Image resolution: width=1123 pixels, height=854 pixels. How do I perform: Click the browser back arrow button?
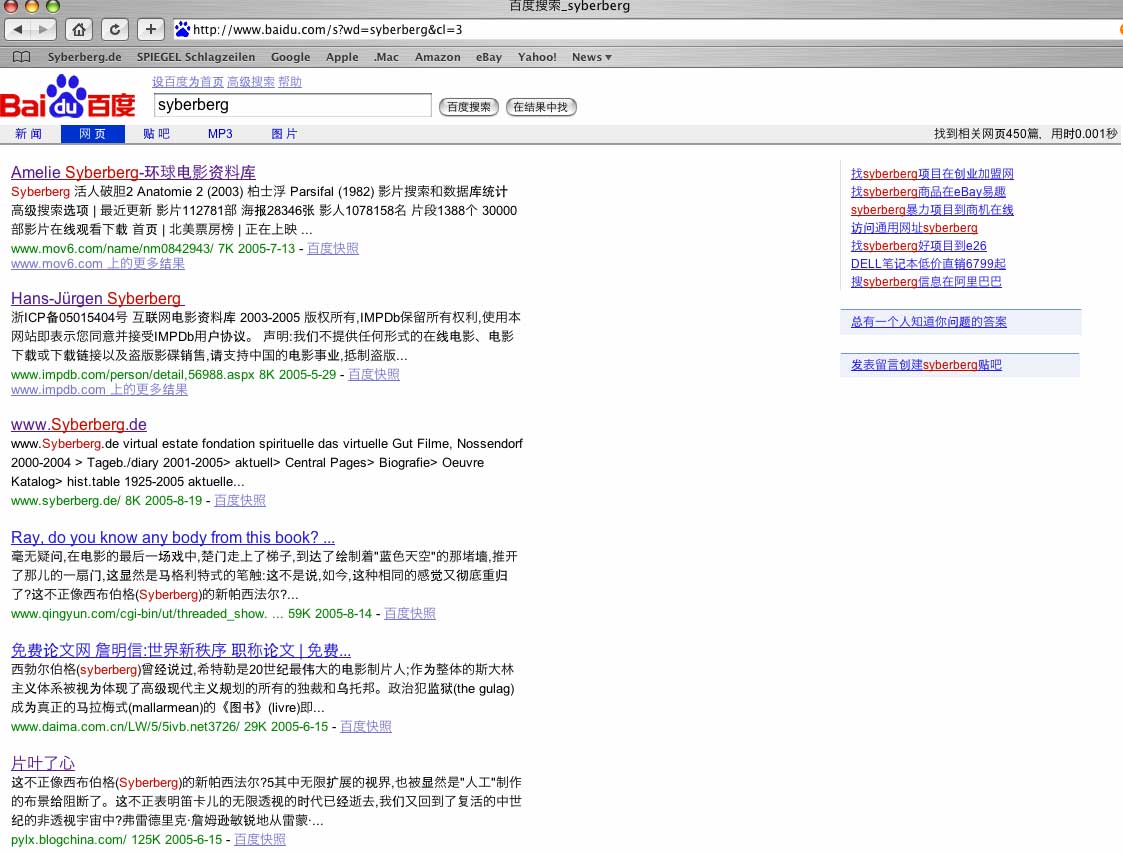[x=20, y=29]
